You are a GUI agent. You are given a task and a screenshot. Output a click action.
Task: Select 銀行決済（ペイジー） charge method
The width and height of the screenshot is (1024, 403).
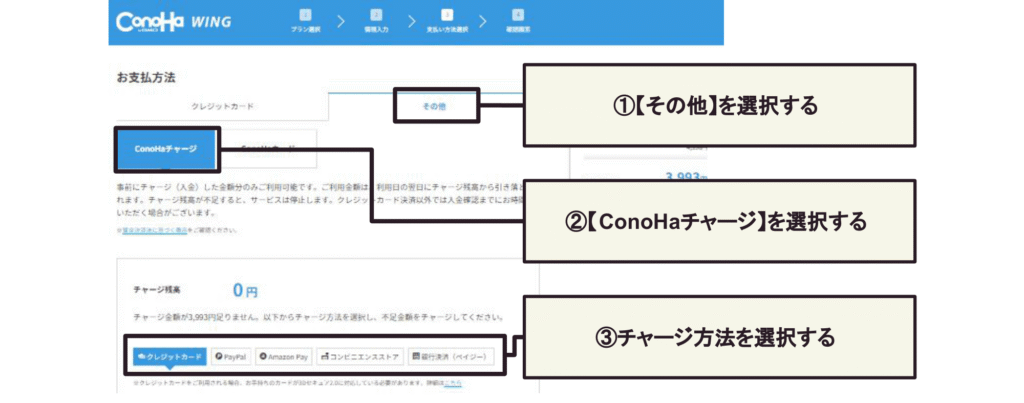[x=450, y=356]
